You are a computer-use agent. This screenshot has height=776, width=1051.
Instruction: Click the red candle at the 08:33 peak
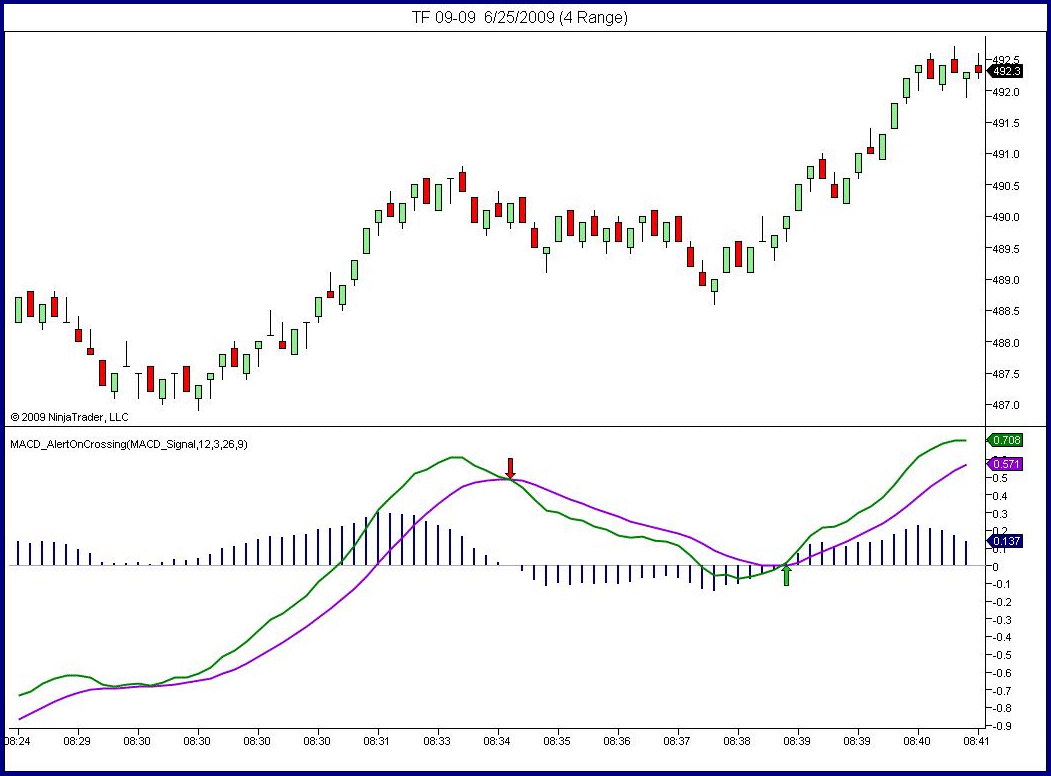click(x=462, y=181)
